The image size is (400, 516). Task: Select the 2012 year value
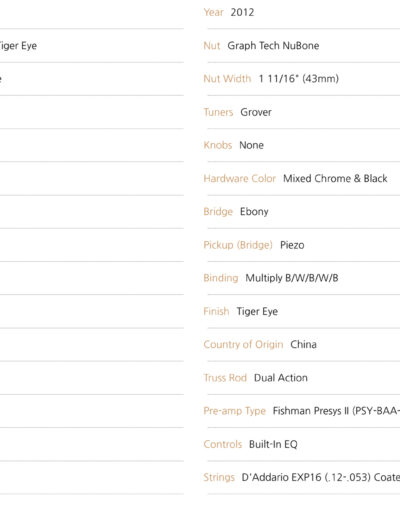pos(242,12)
